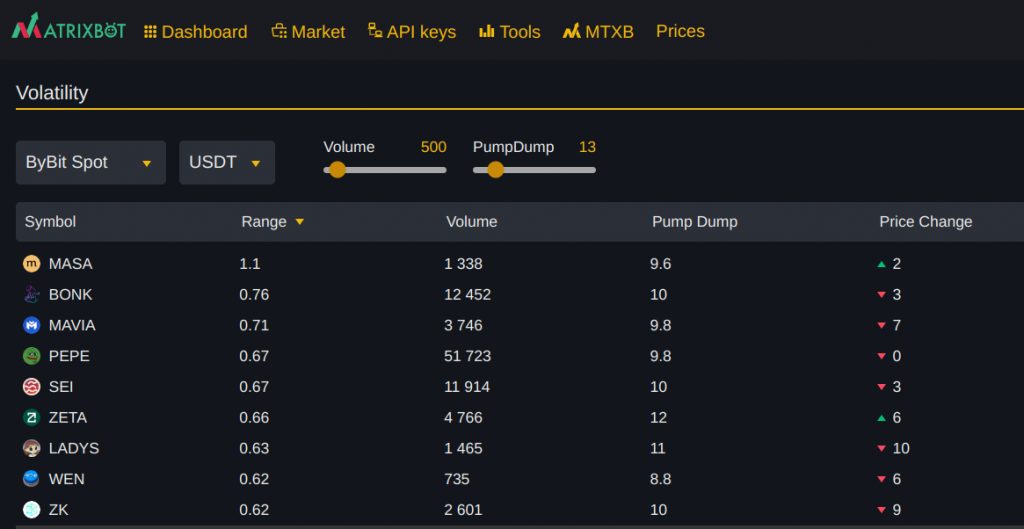Click BONK range value 0.76
The height and width of the screenshot is (529, 1024).
[x=254, y=295]
